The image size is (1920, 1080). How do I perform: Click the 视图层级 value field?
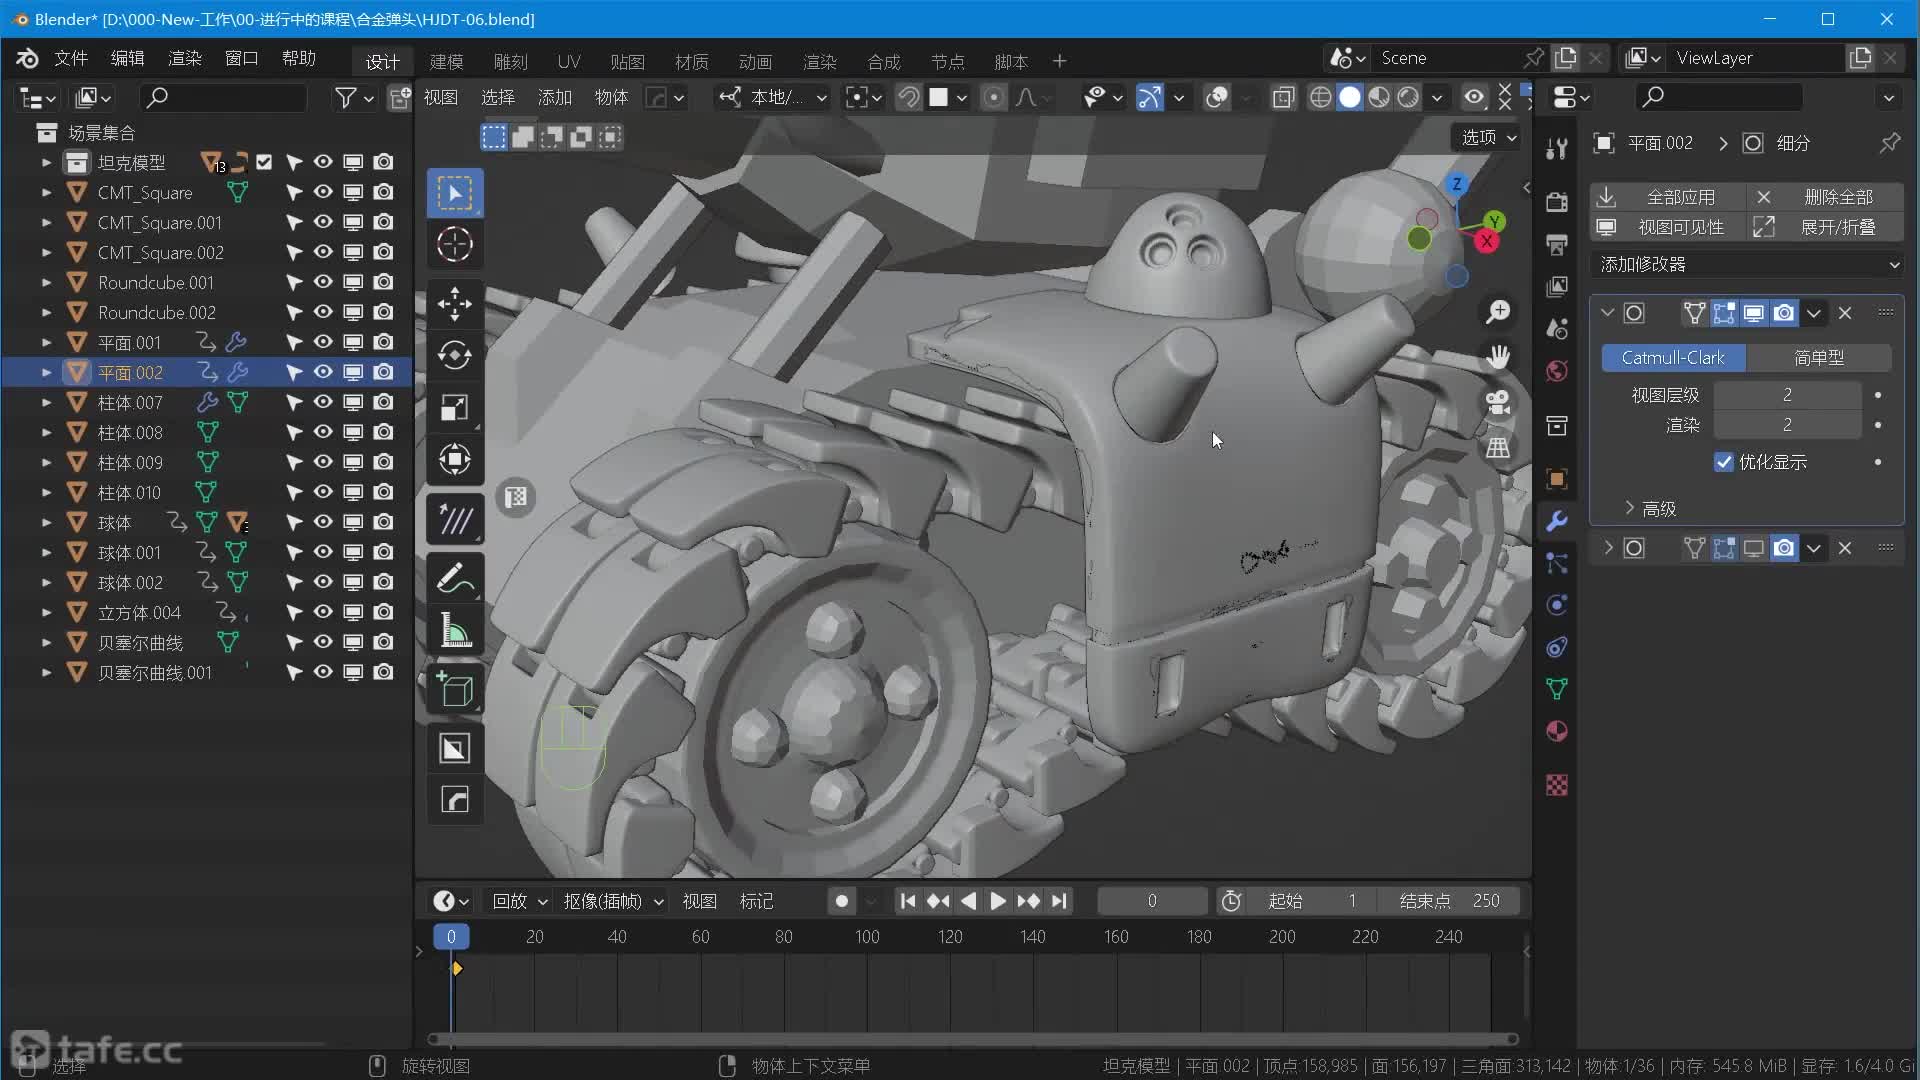1786,395
